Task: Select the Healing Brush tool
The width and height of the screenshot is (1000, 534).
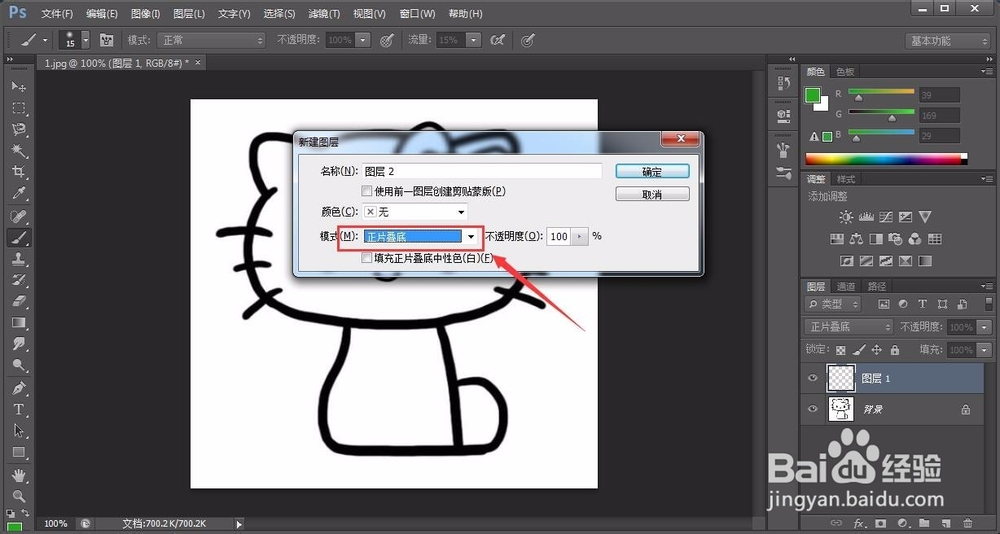Action: pos(18,216)
